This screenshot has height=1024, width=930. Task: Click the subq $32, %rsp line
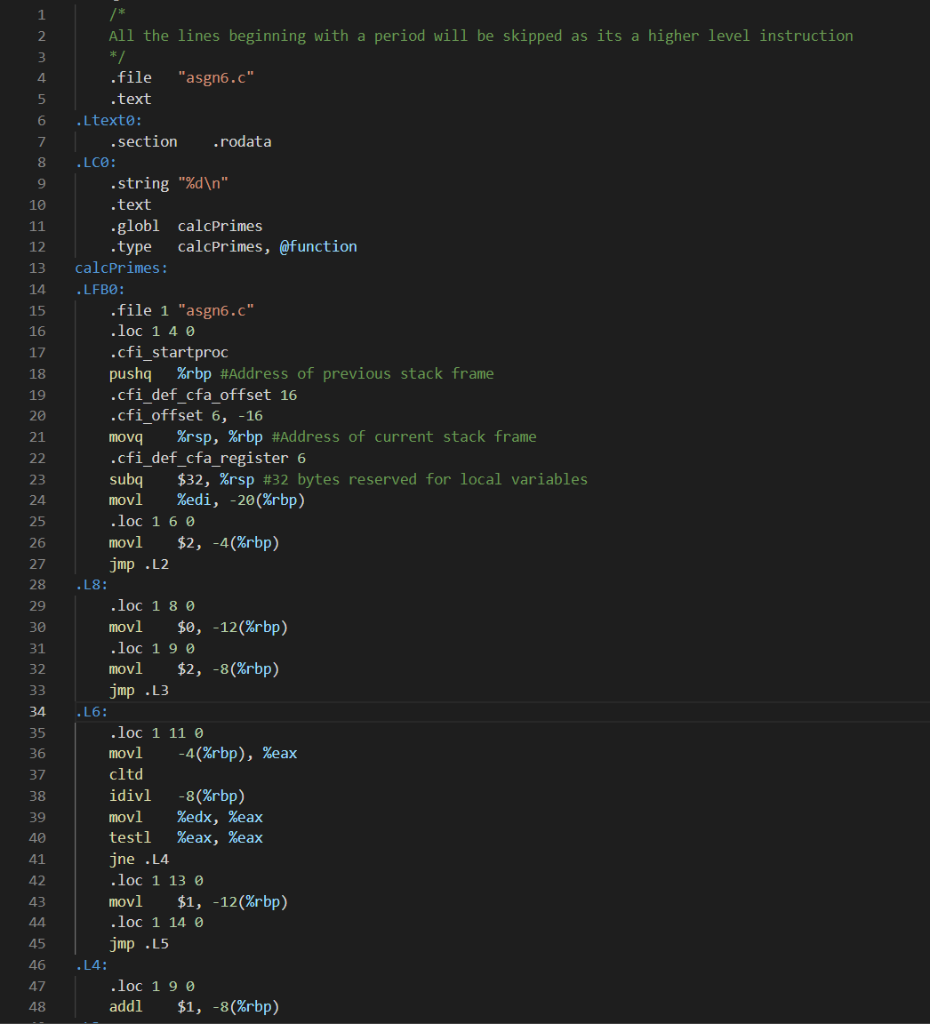(x=180, y=478)
